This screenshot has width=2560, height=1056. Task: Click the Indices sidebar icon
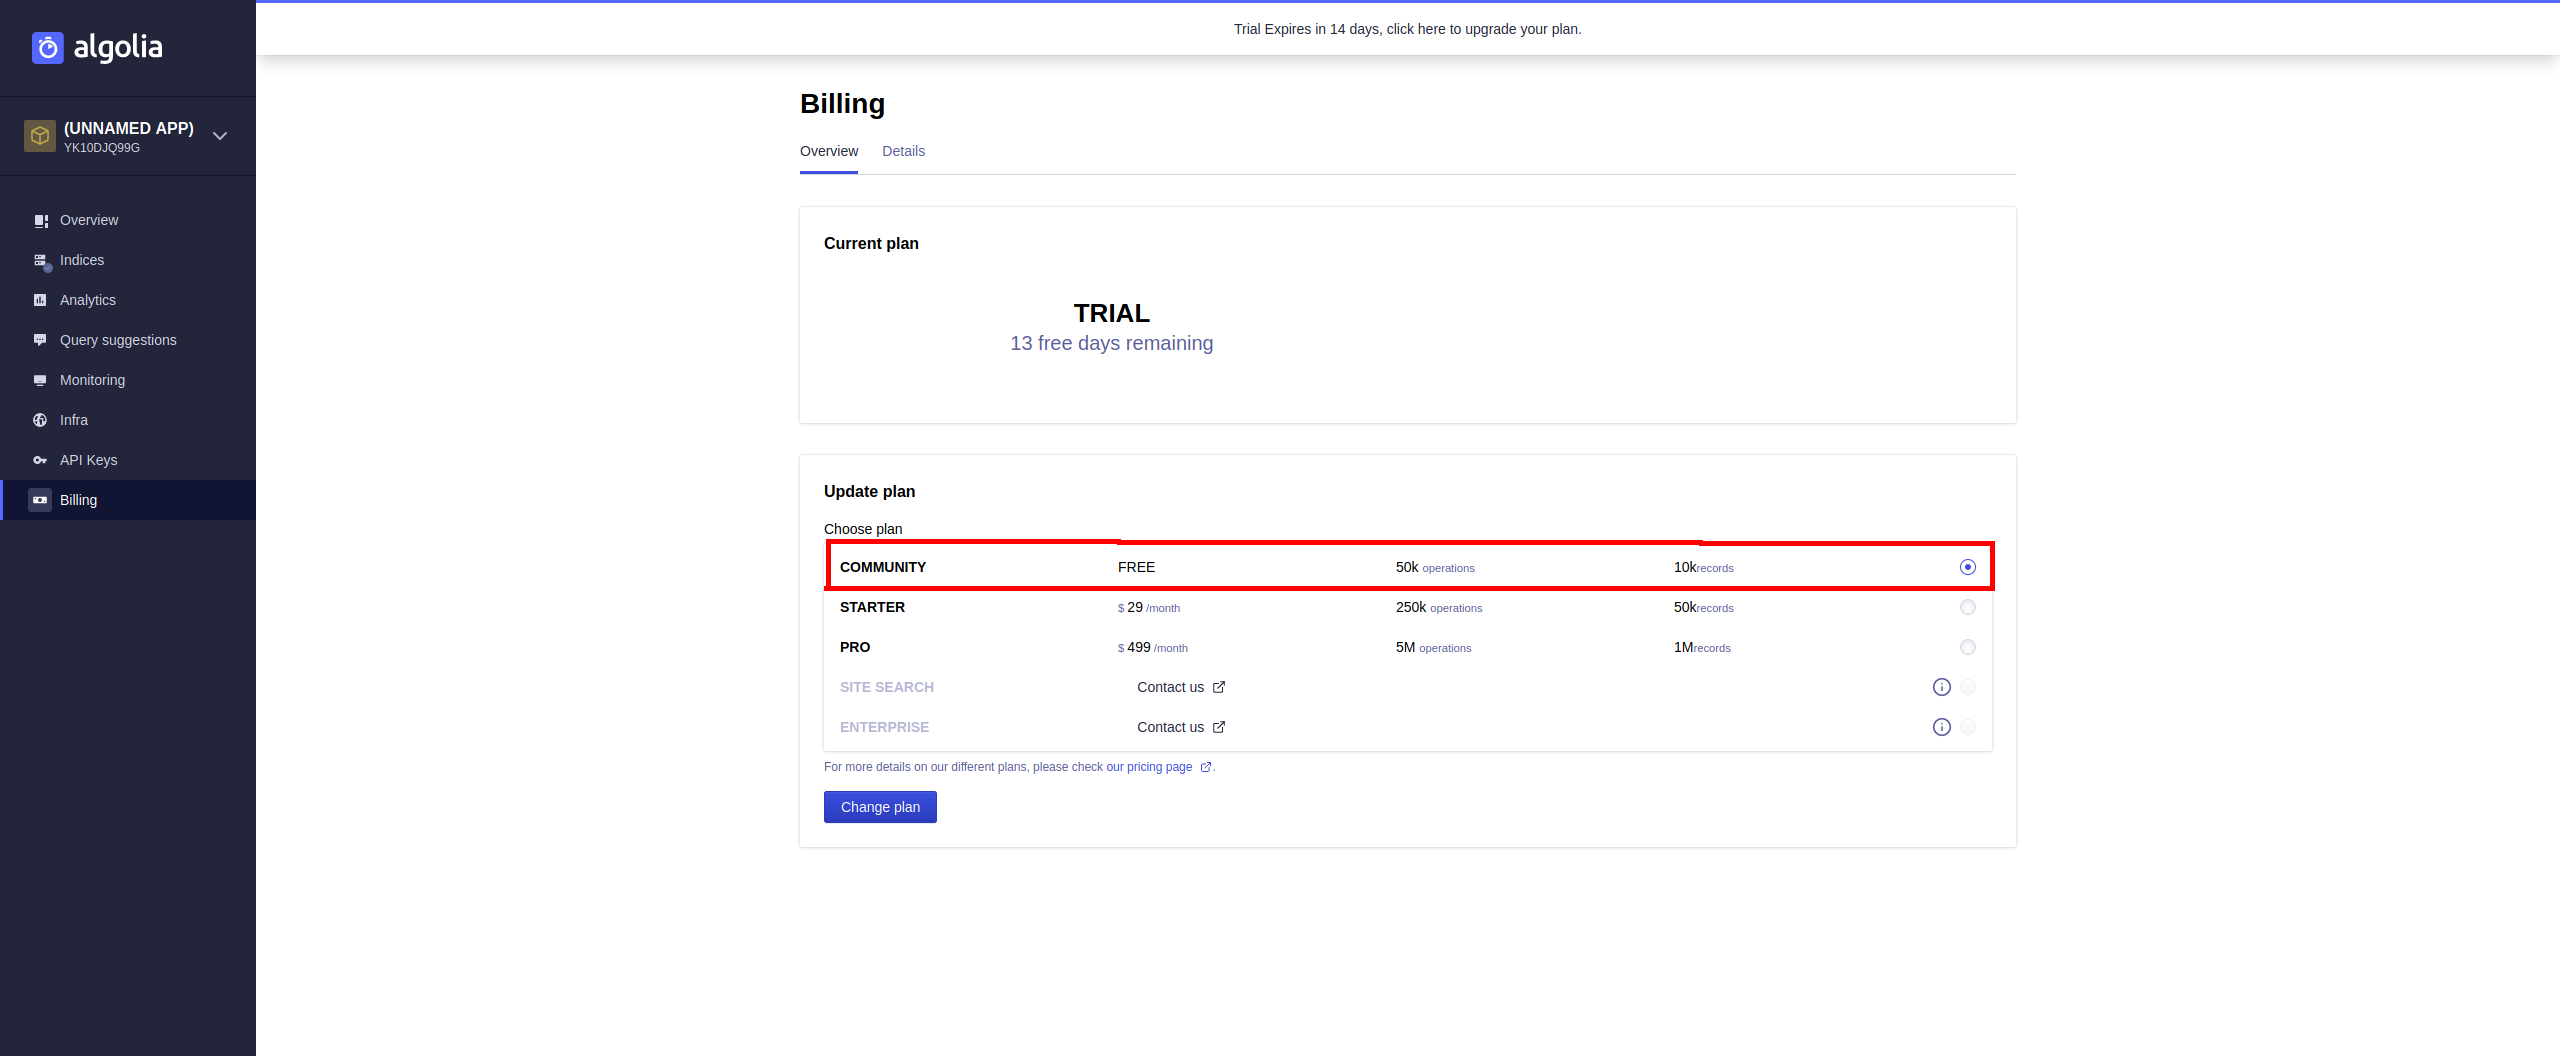41,261
